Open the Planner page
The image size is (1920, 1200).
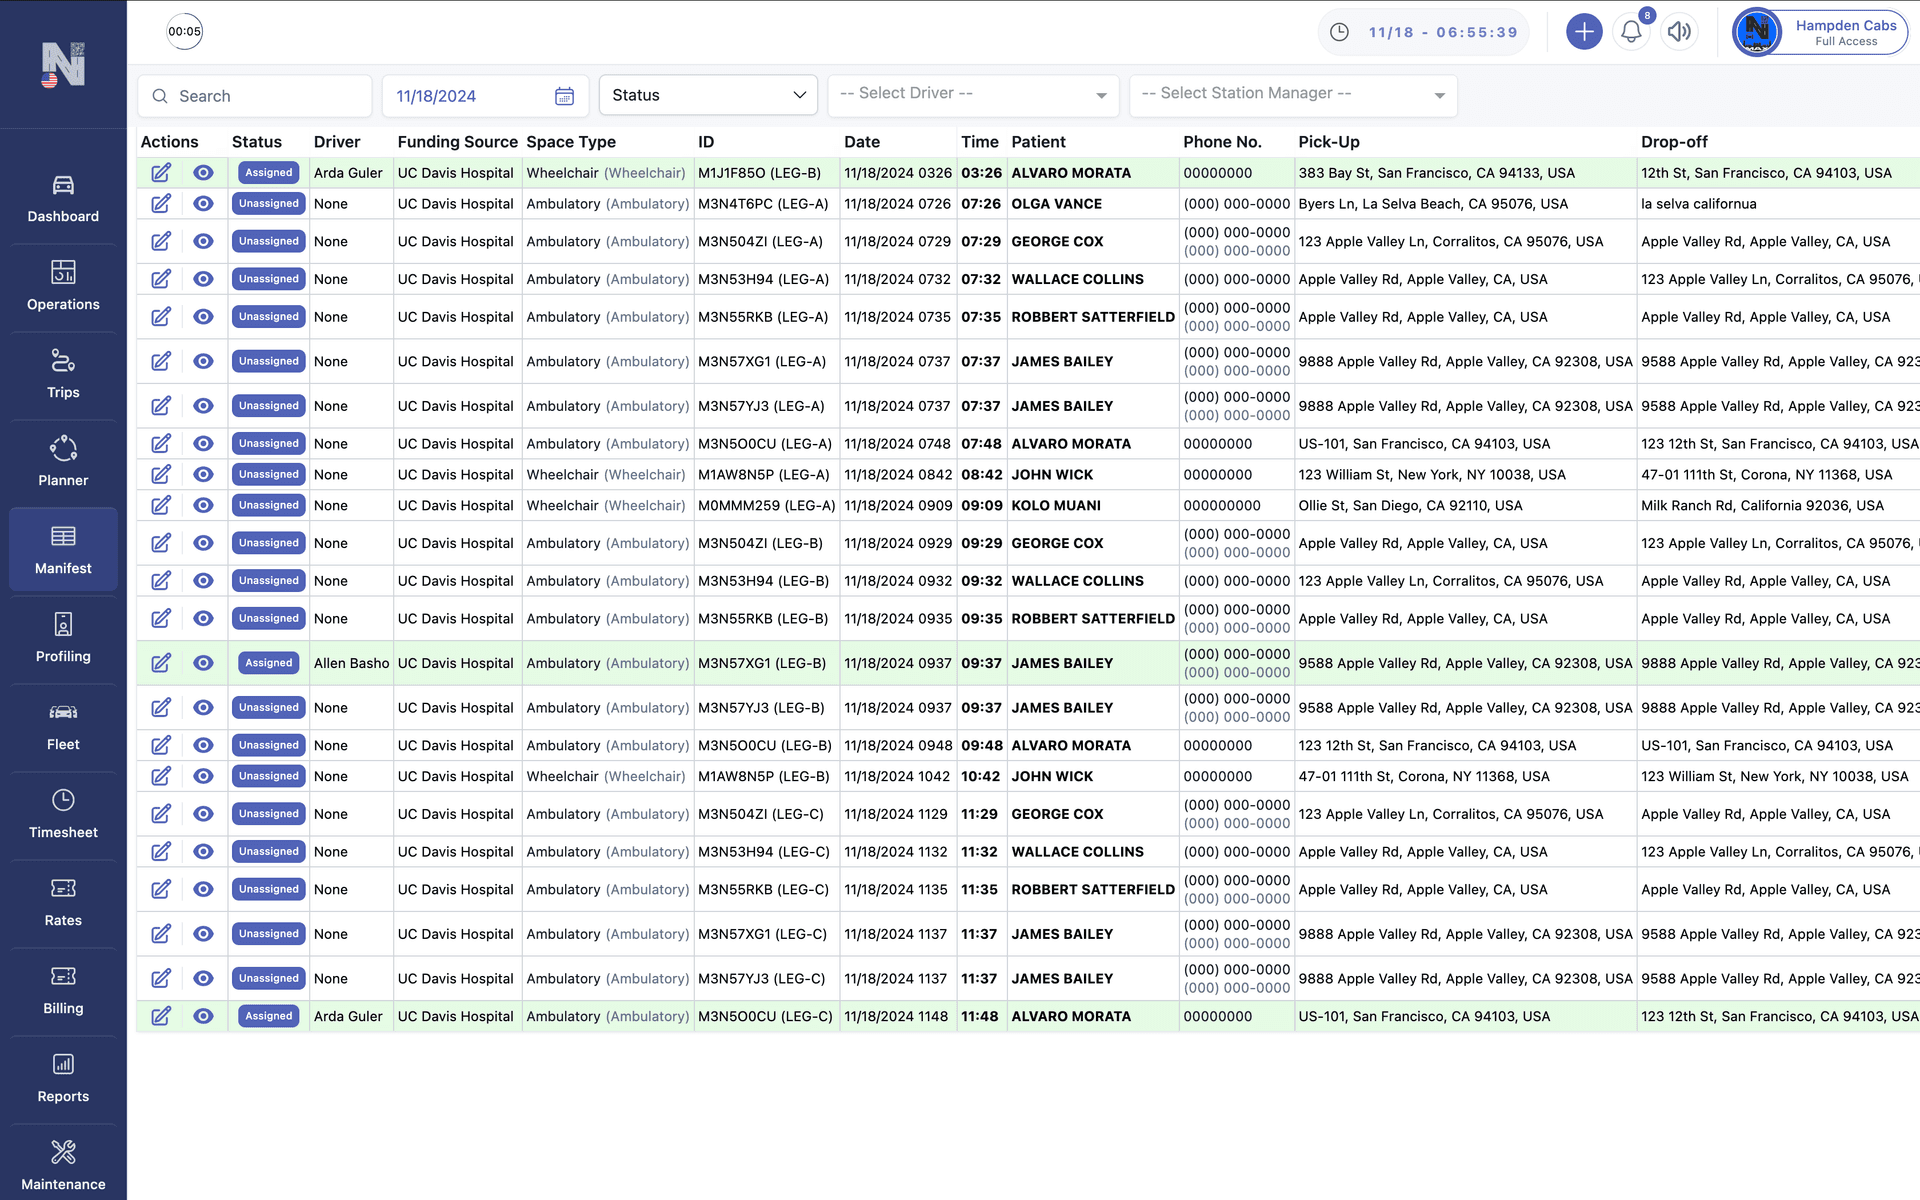pyautogui.click(x=63, y=463)
